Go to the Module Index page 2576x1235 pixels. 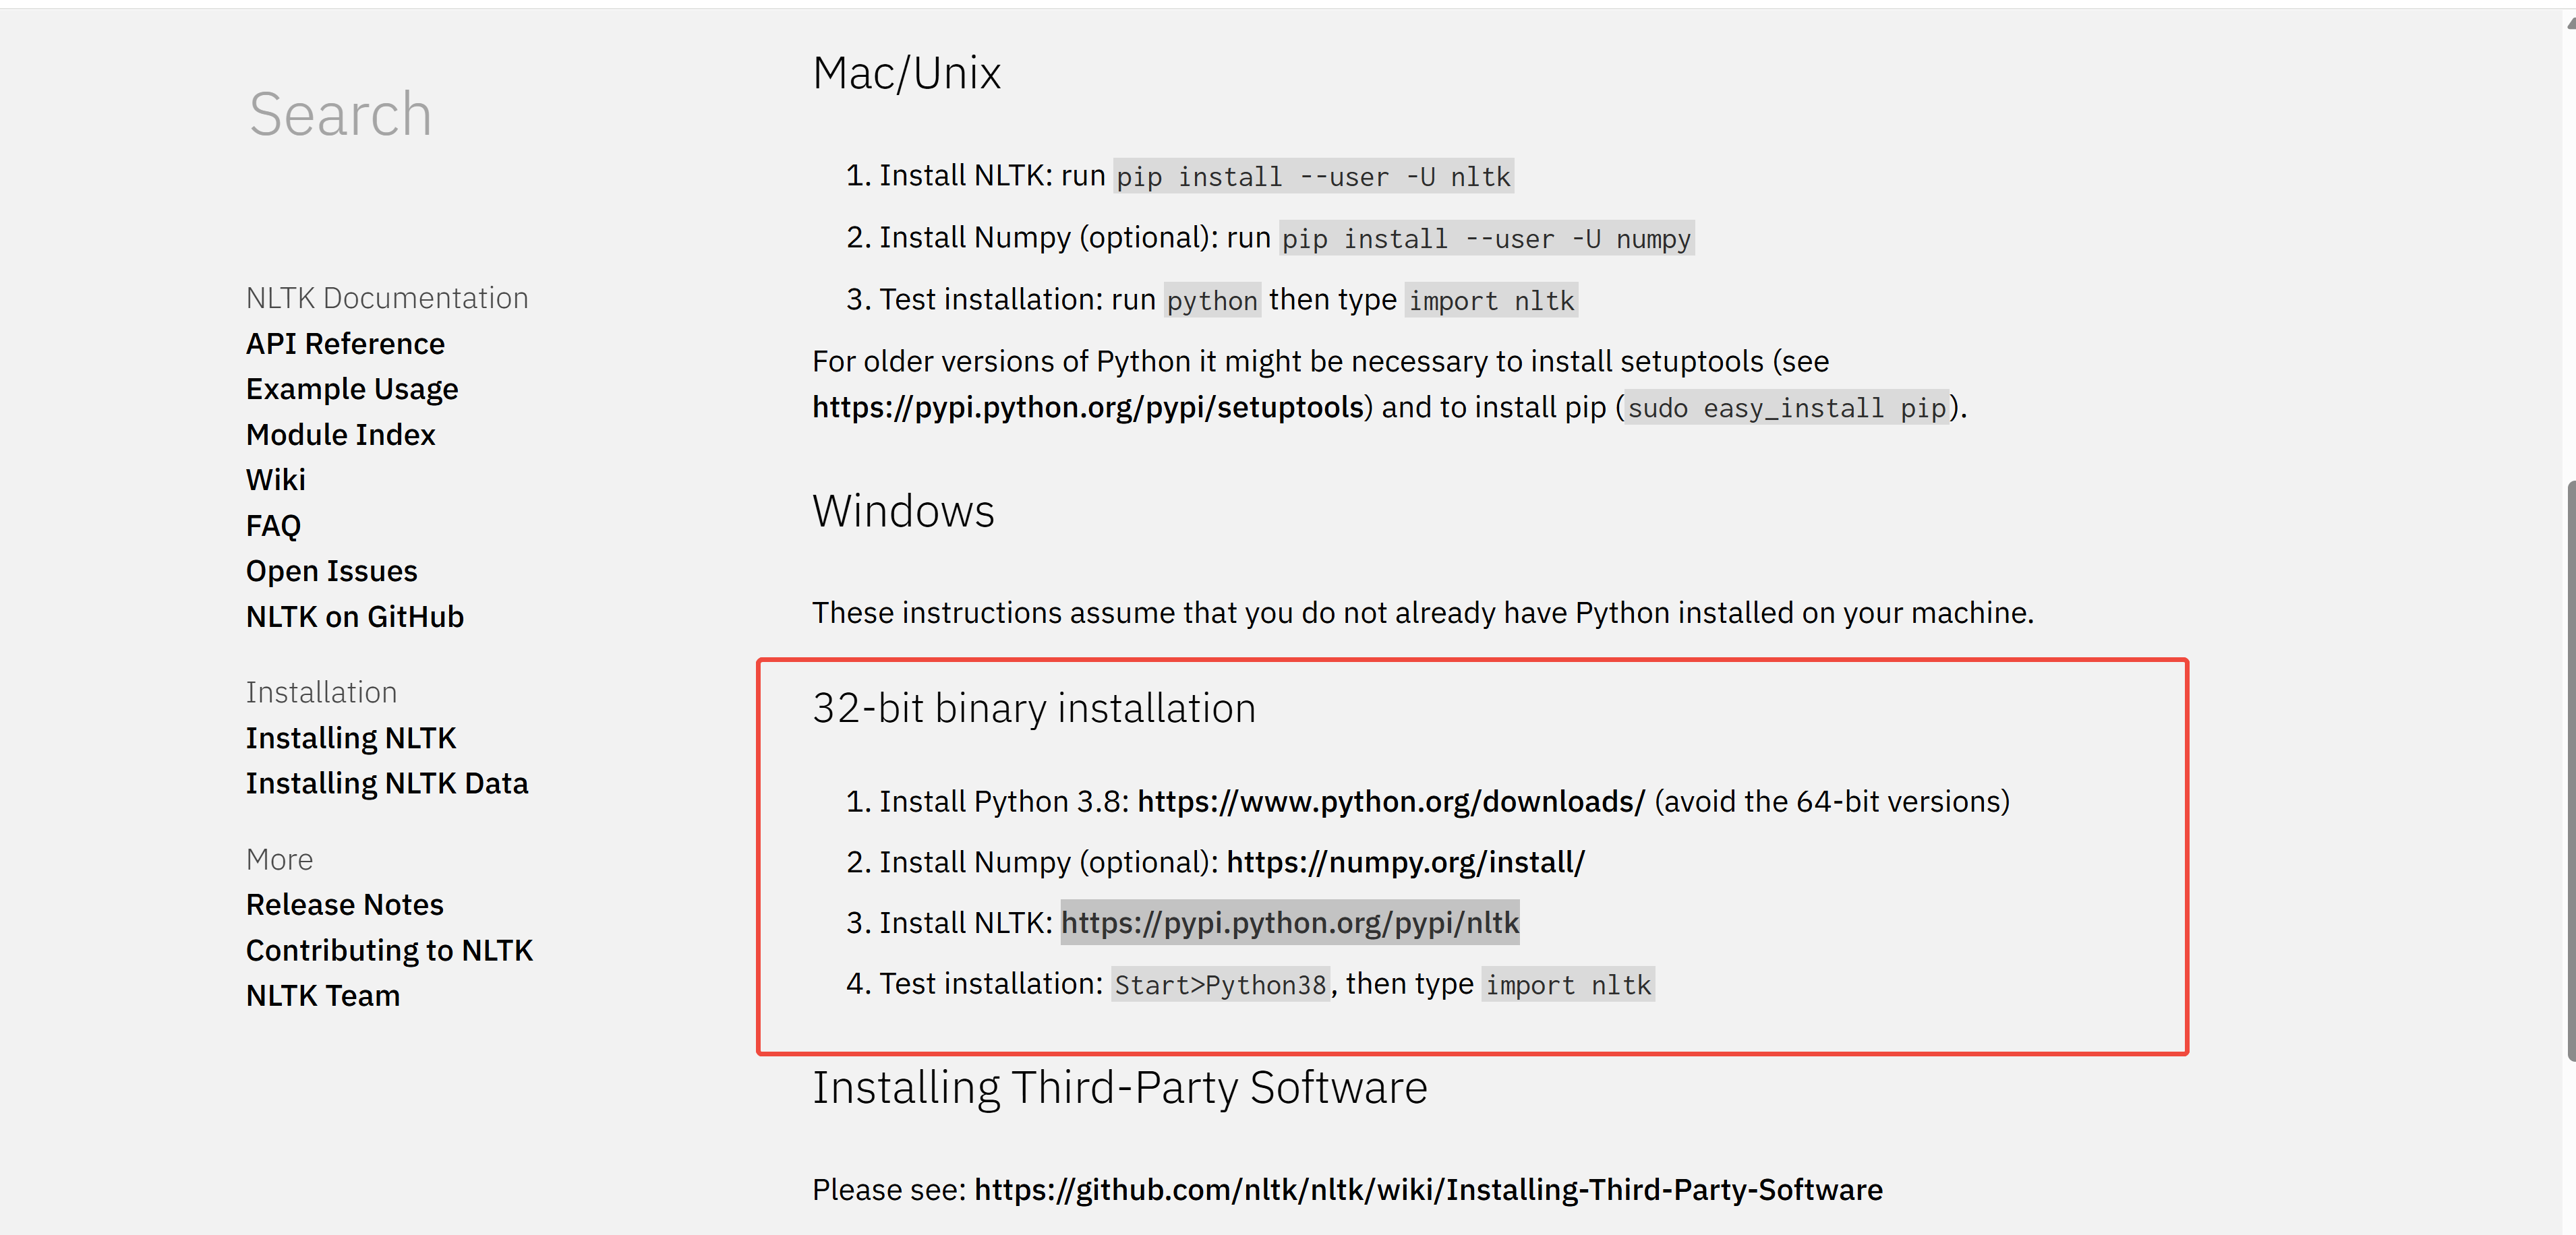point(341,435)
